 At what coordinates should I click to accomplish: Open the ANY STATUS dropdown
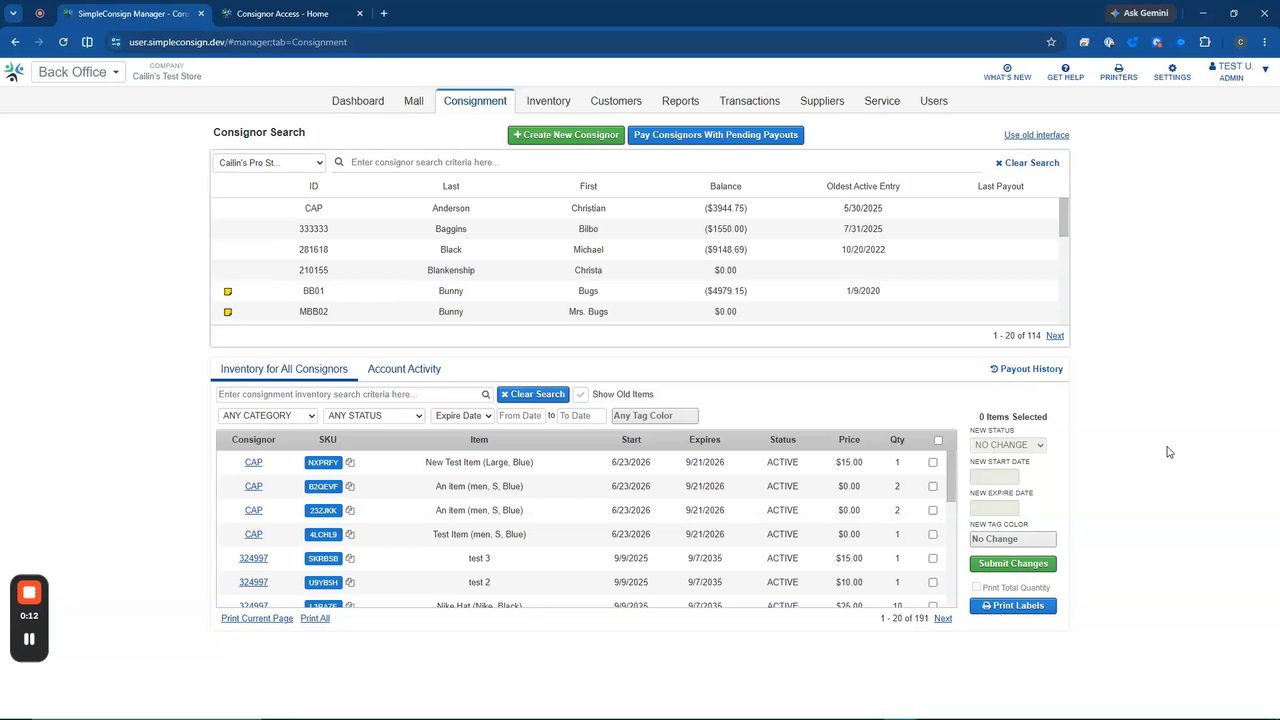click(374, 416)
